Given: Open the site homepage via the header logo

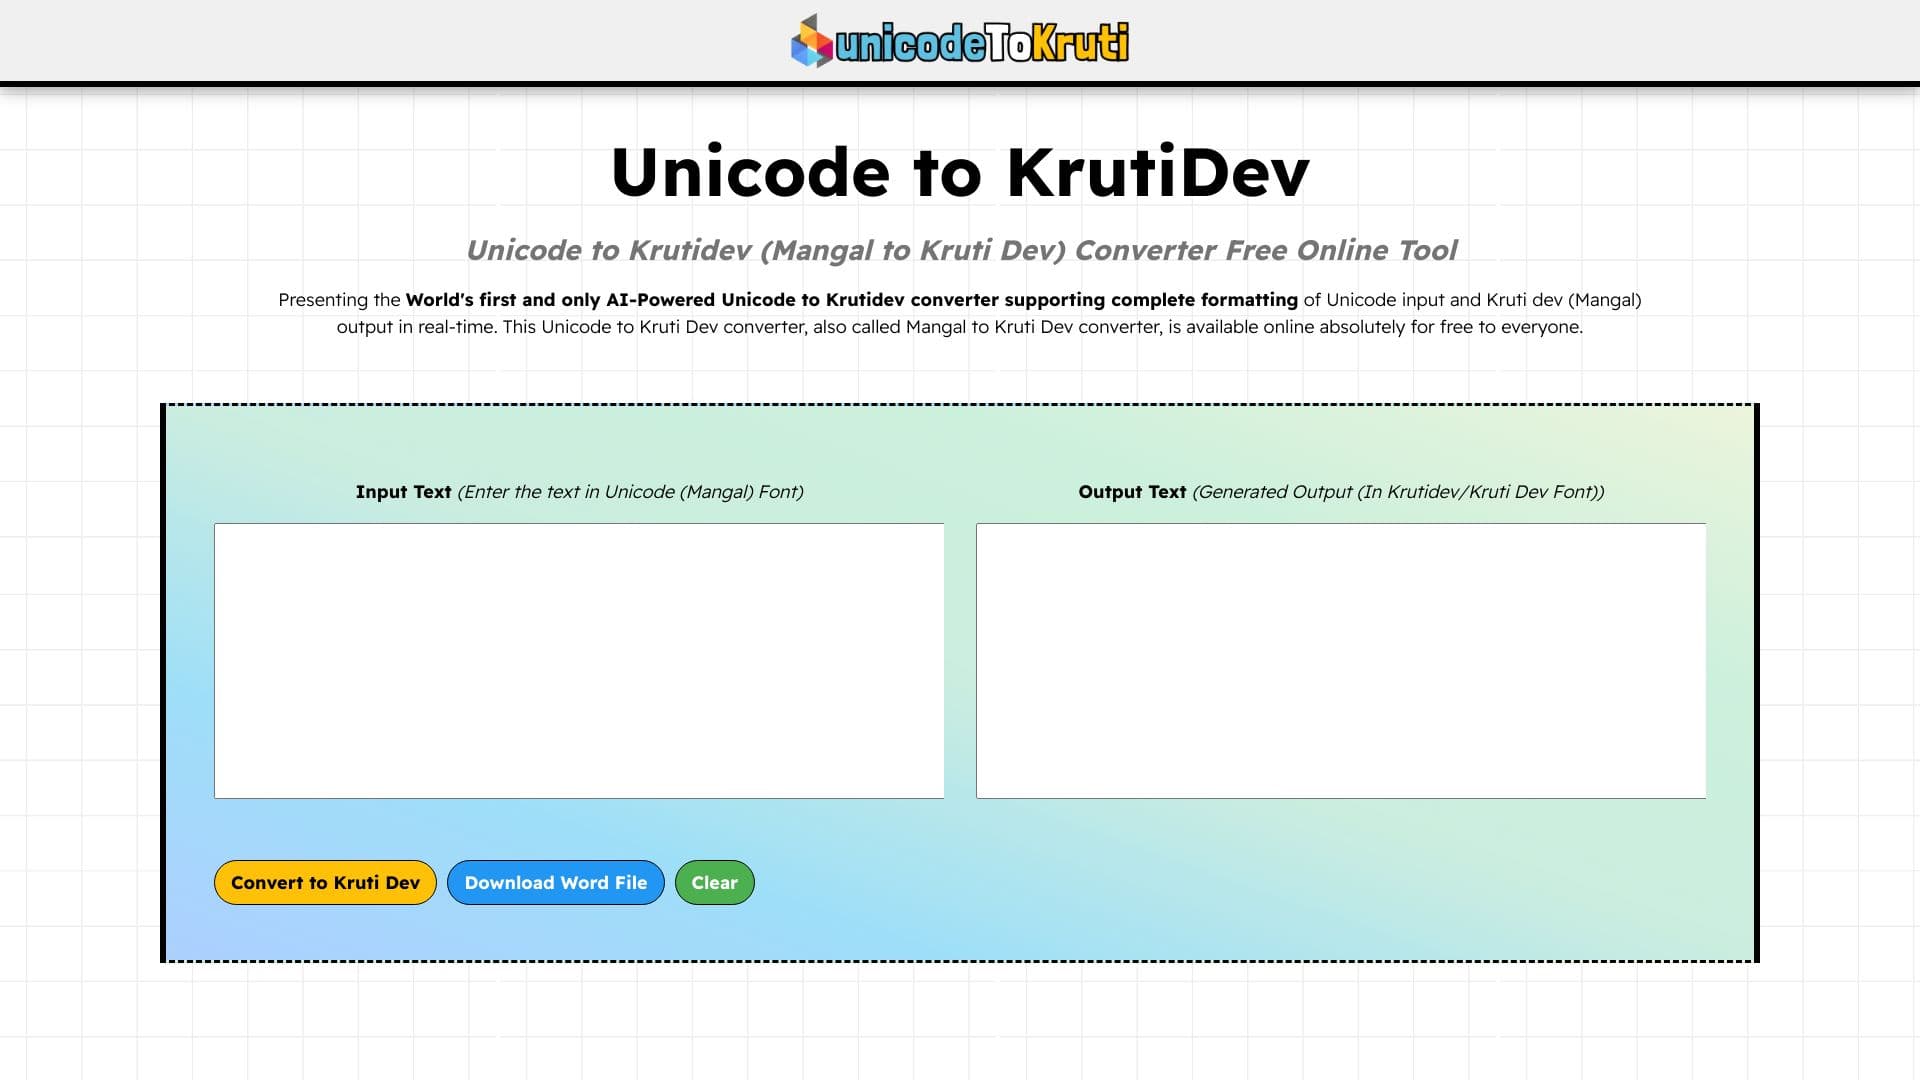Looking at the screenshot, I should coord(960,41).
